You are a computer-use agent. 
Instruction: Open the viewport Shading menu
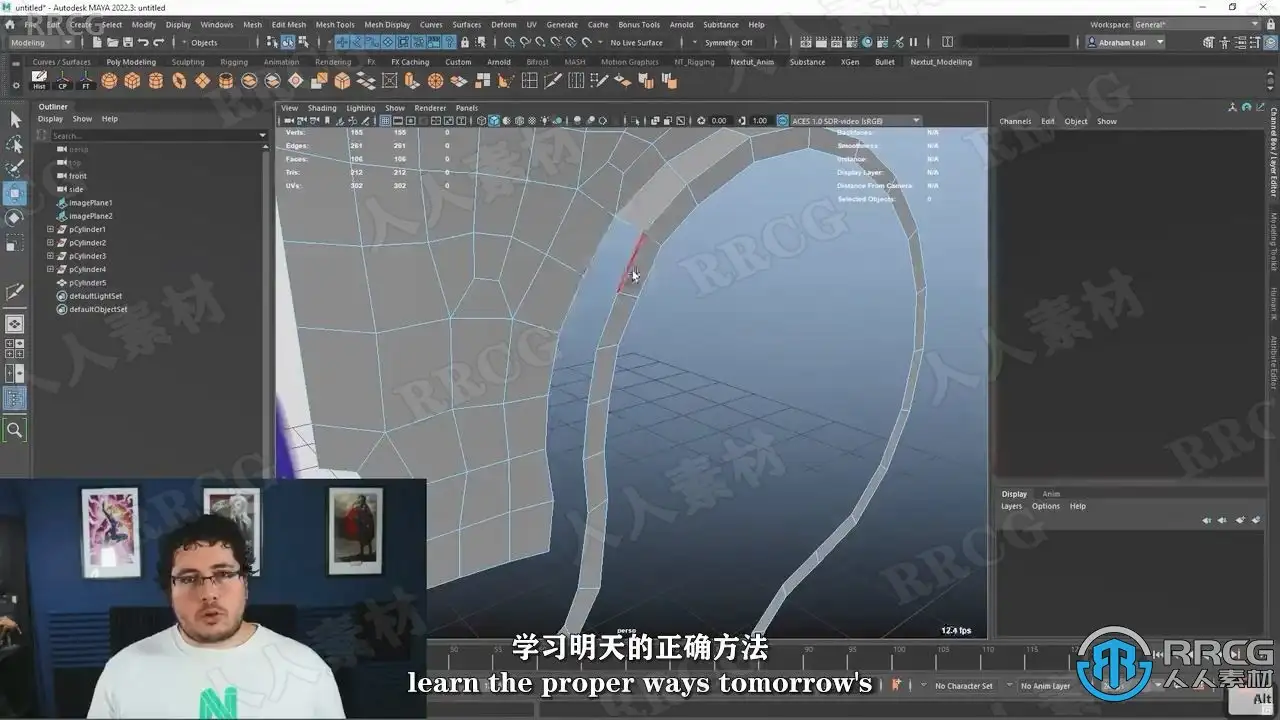[x=322, y=108]
